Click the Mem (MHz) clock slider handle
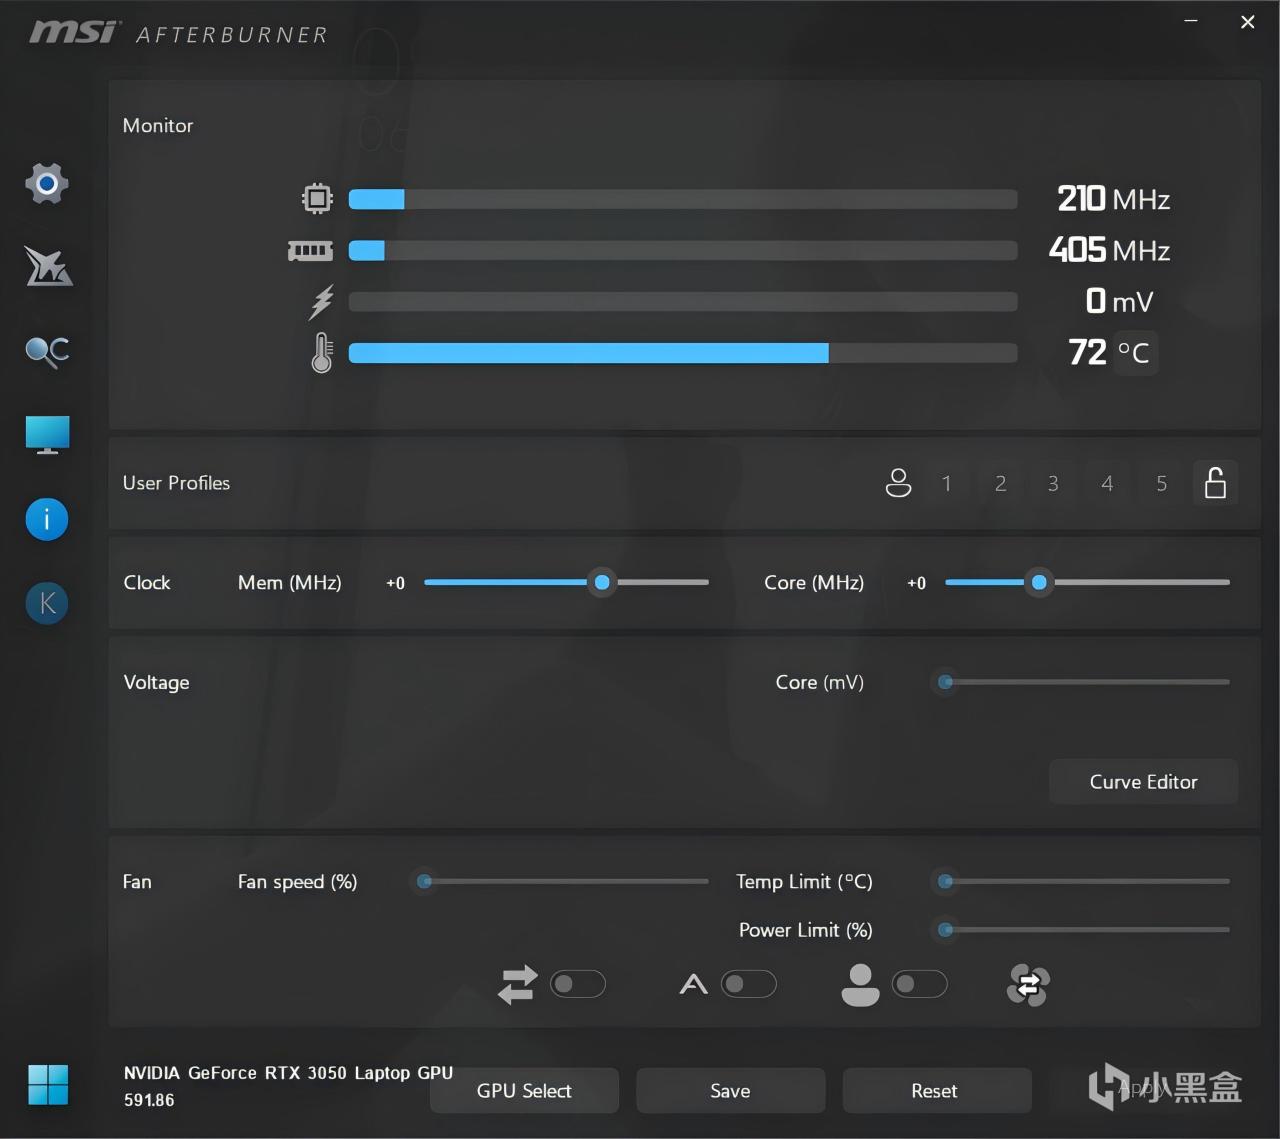Image resolution: width=1280 pixels, height=1139 pixels. point(602,582)
